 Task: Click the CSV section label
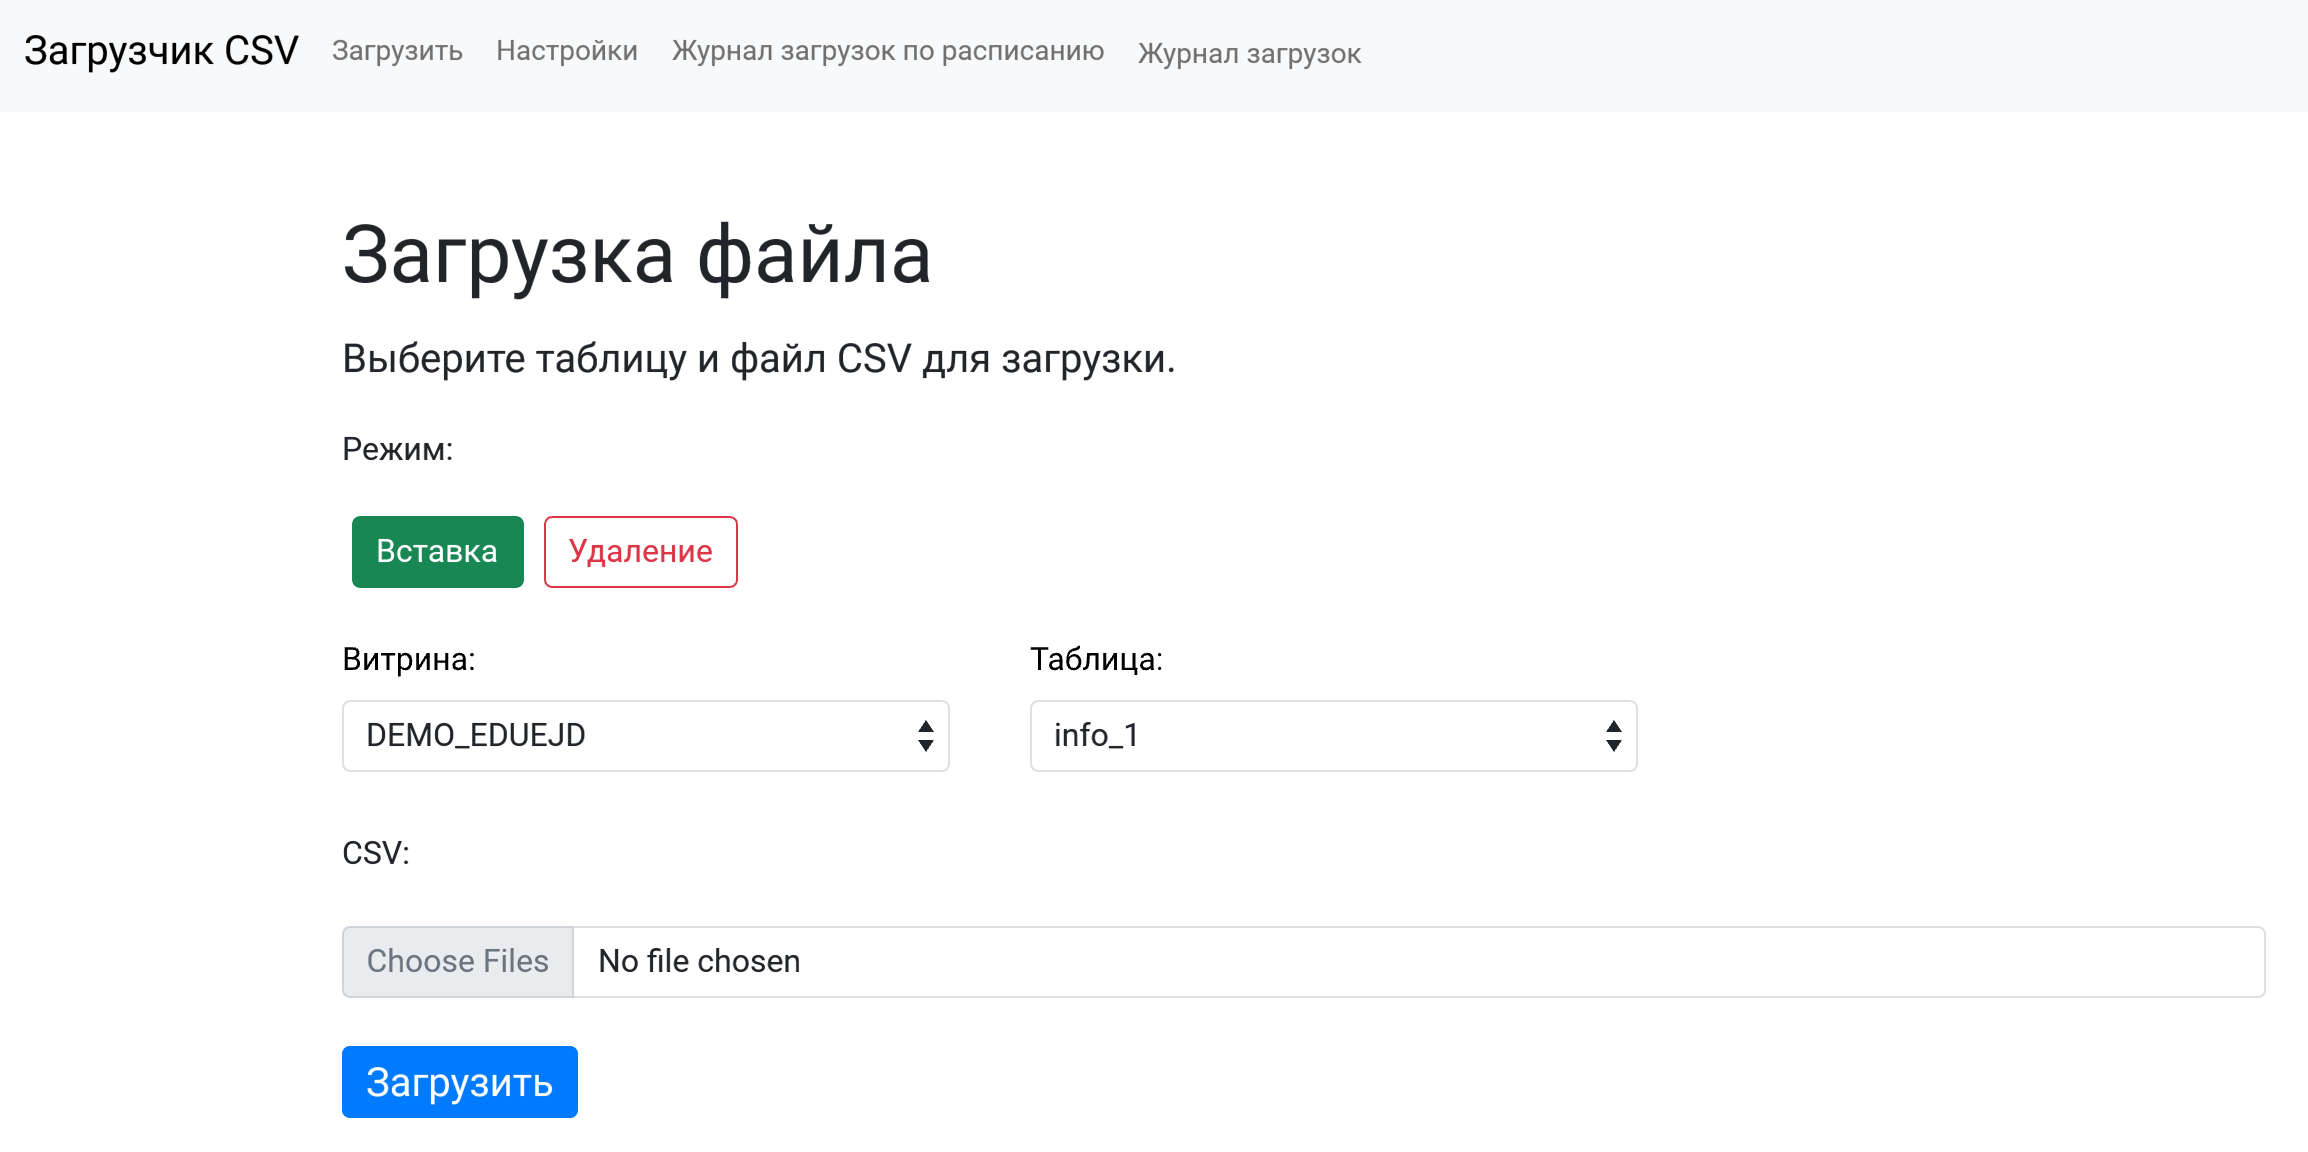[375, 853]
